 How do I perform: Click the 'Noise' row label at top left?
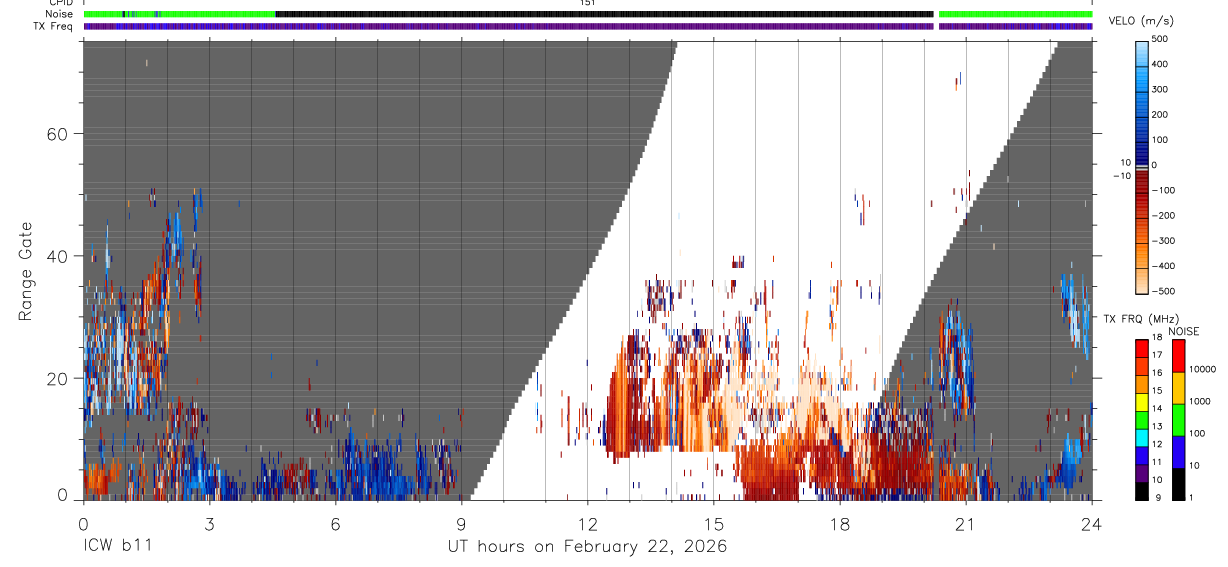click(60, 14)
